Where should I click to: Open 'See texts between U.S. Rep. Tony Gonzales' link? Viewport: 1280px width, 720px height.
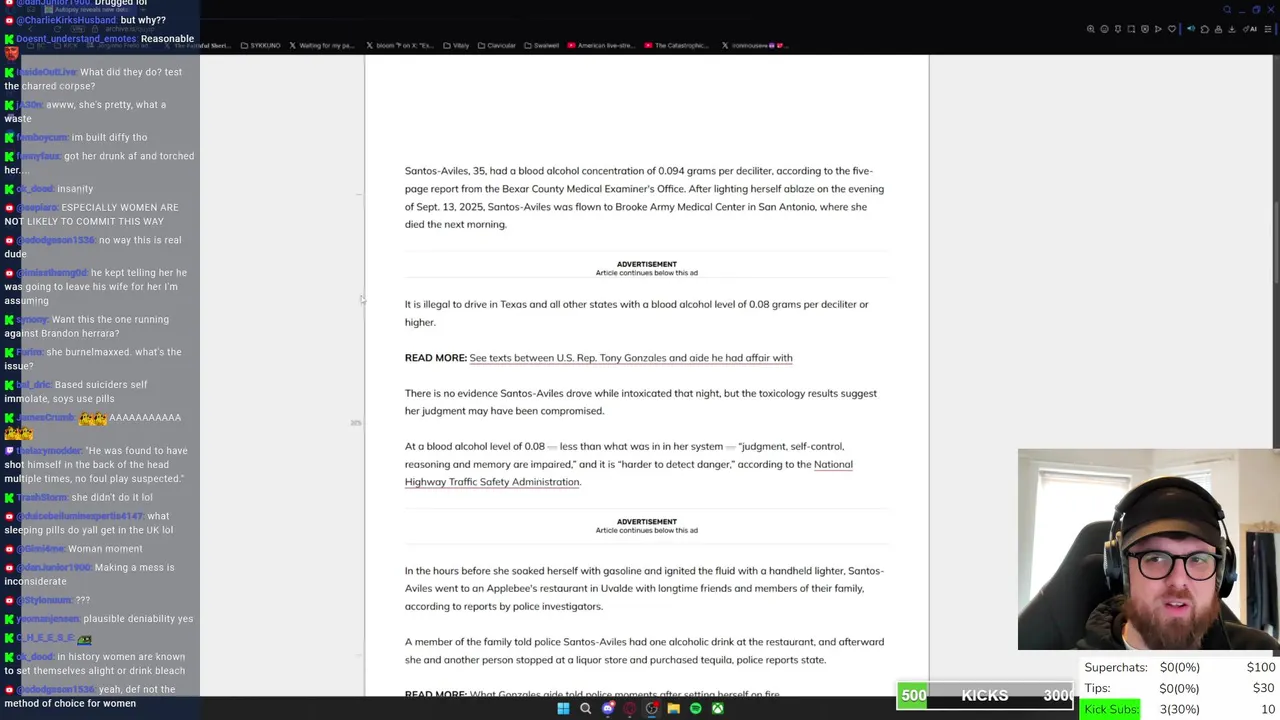[x=631, y=358]
